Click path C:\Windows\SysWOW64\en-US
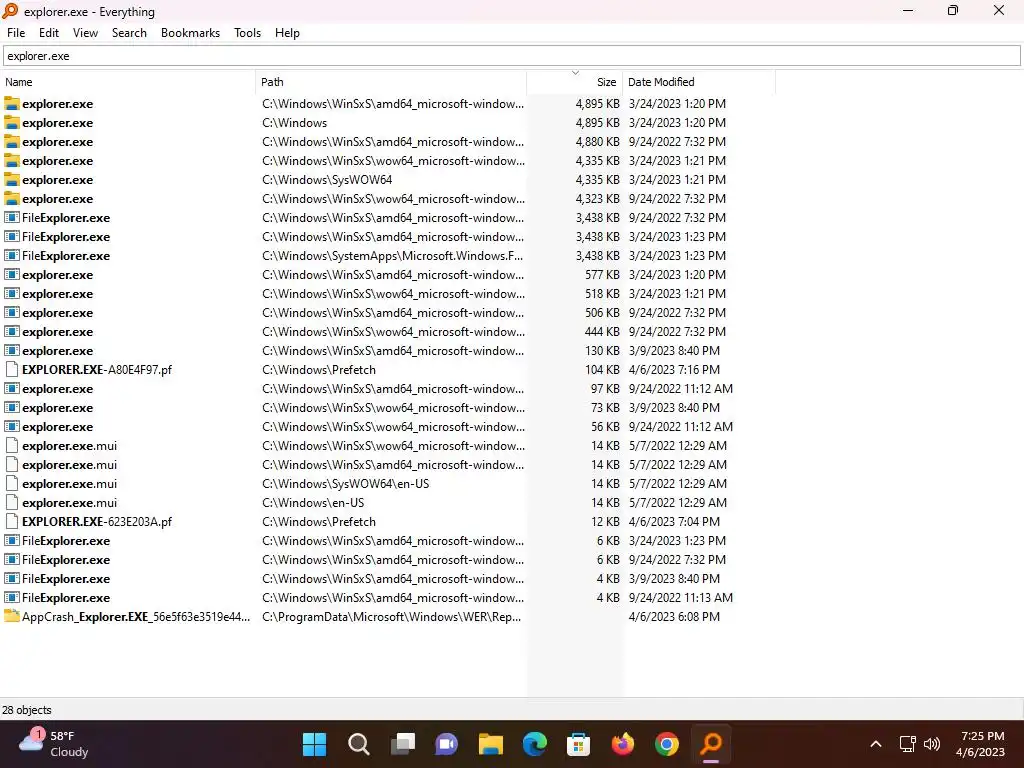The image size is (1024, 768). click(345, 484)
